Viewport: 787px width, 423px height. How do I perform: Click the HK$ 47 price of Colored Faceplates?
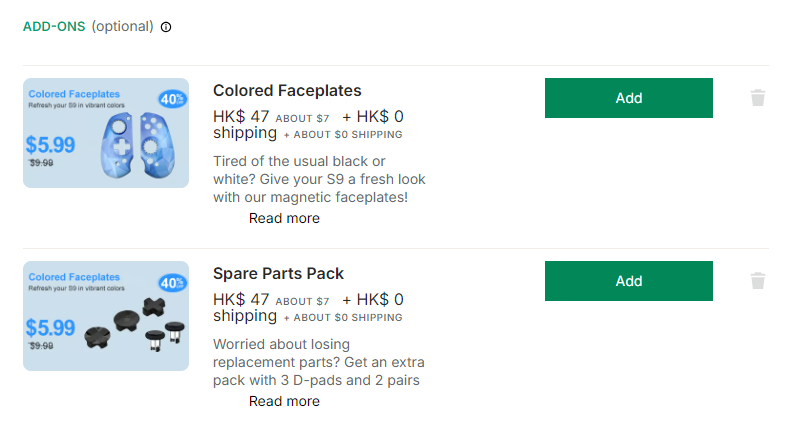pos(241,116)
